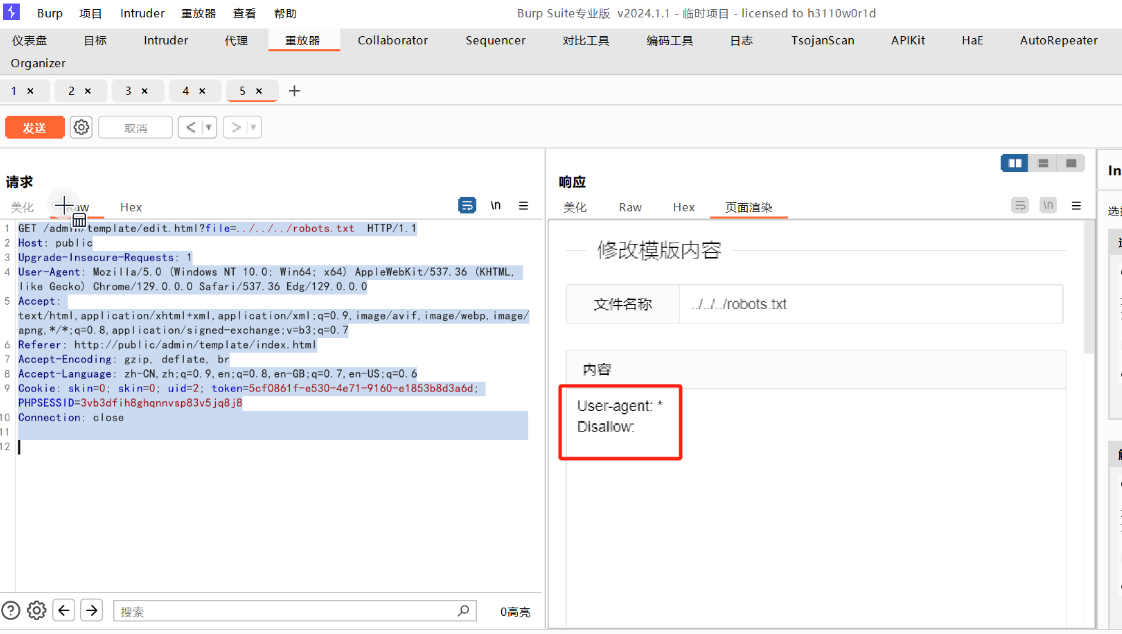Toggle word wrap in request editor
This screenshot has width=1122, height=634.
(x=467, y=206)
